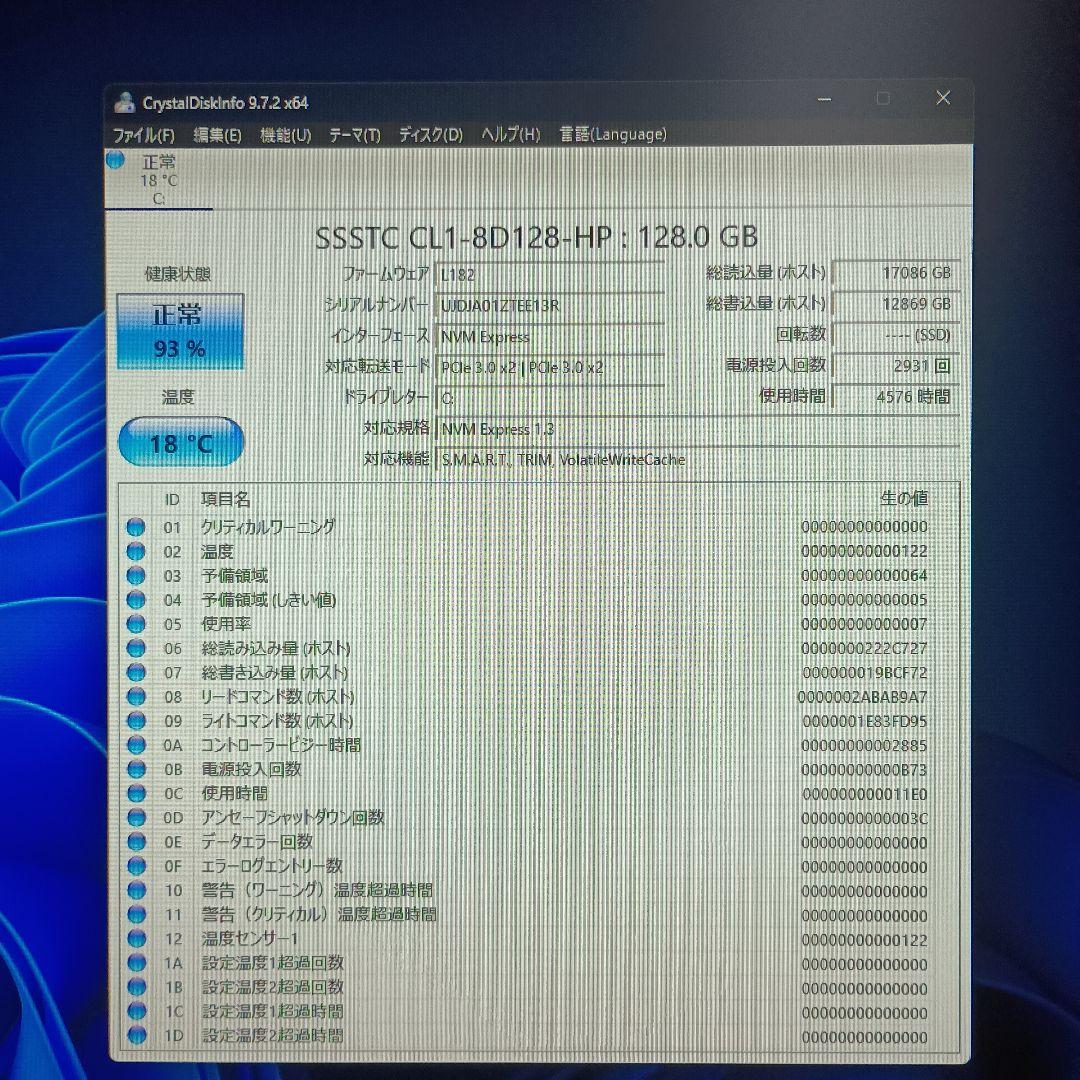Click the blue status dot beside クリティカルワーニング
This screenshot has height=1080, width=1080.
[136, 527]
